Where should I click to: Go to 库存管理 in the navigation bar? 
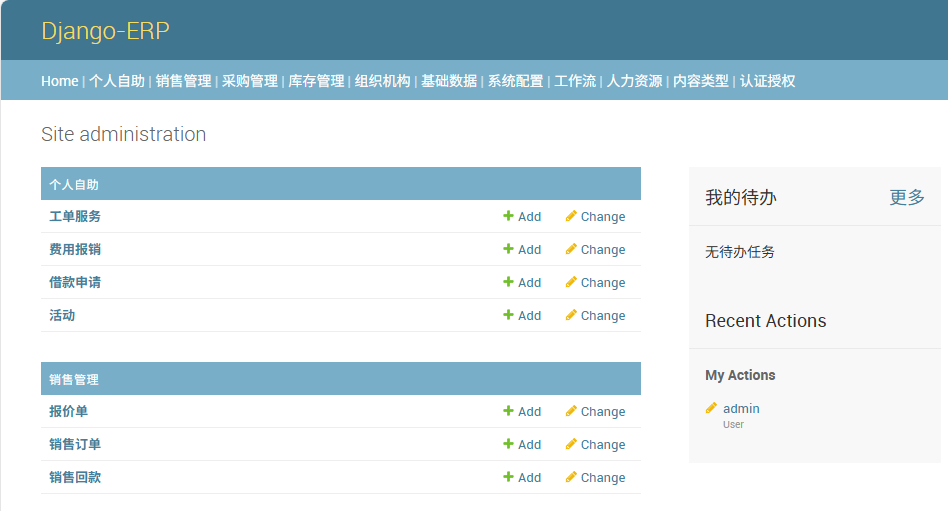click(316, 81)
